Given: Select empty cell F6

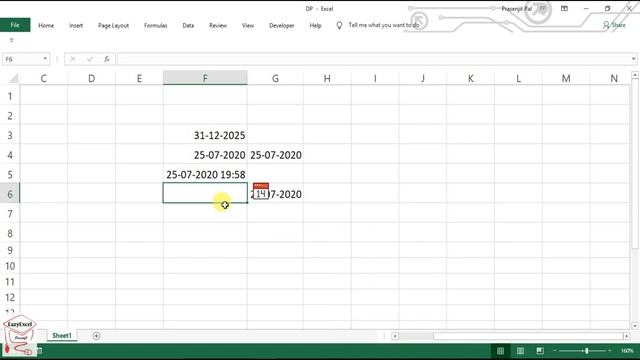Looking at the screenshot, I should click(x=205, y=193).
